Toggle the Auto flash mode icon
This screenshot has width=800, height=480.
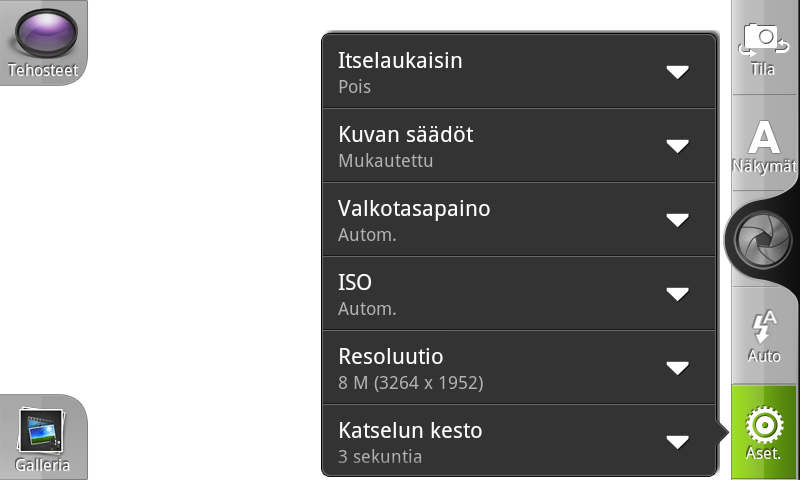click(x=764, y=335)
